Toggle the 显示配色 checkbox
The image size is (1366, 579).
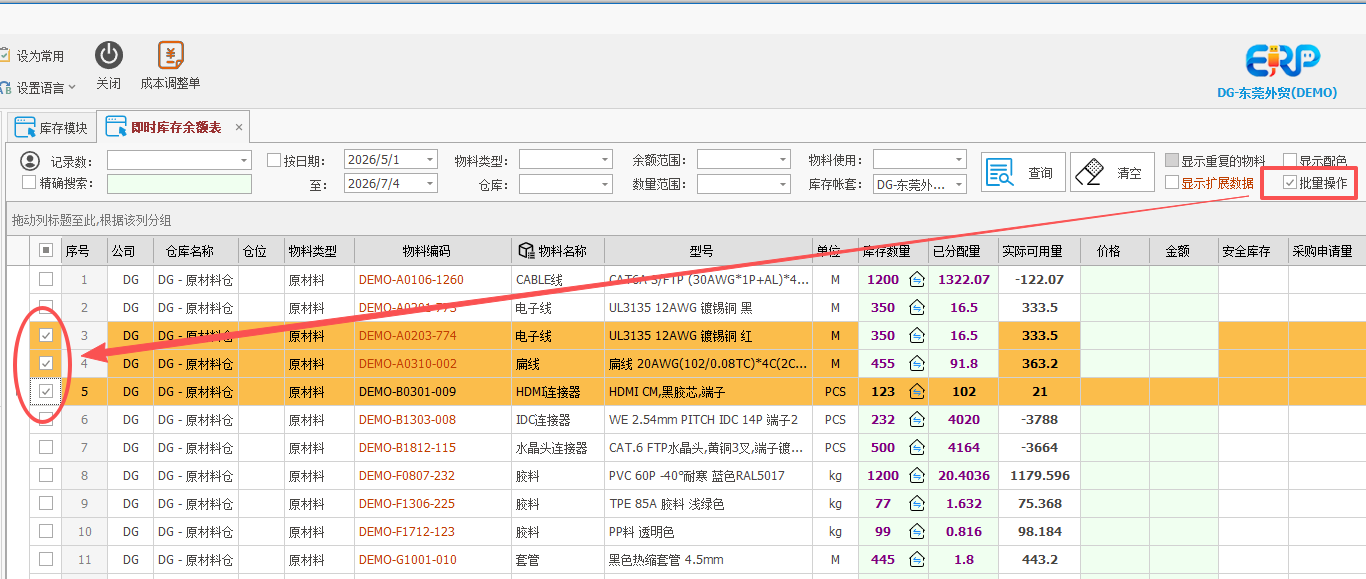(x=1290, y=160)
